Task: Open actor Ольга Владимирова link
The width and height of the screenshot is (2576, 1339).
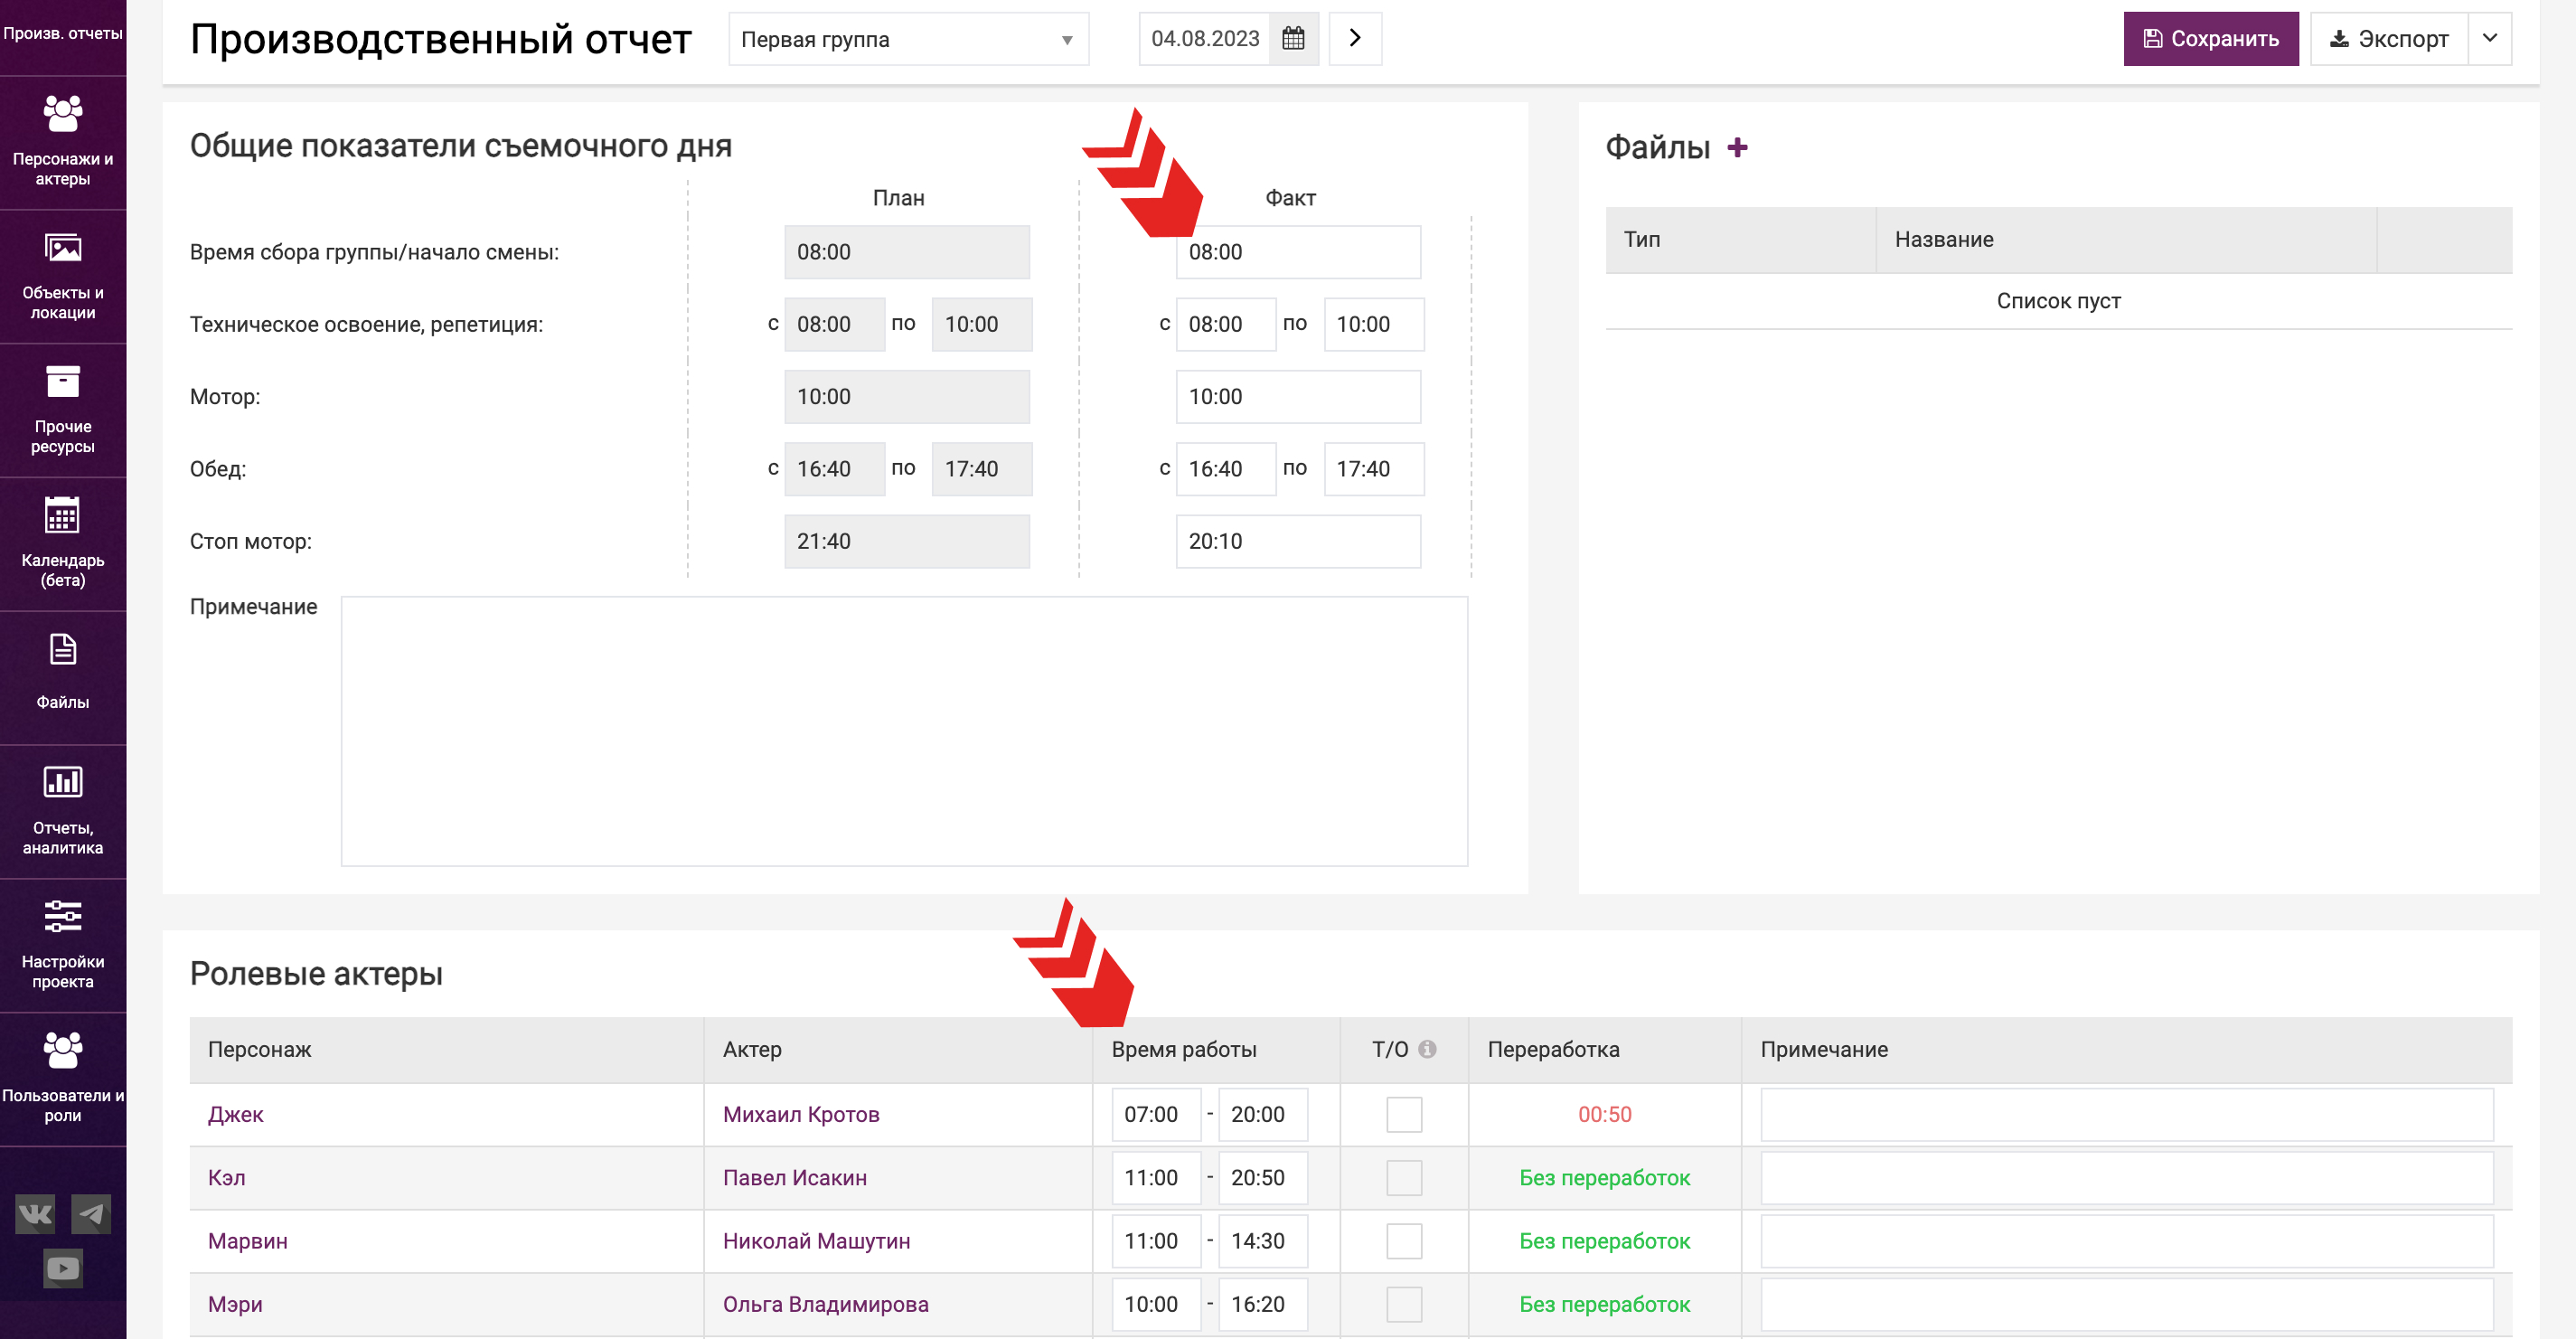Action: (x=826, y=1304)
